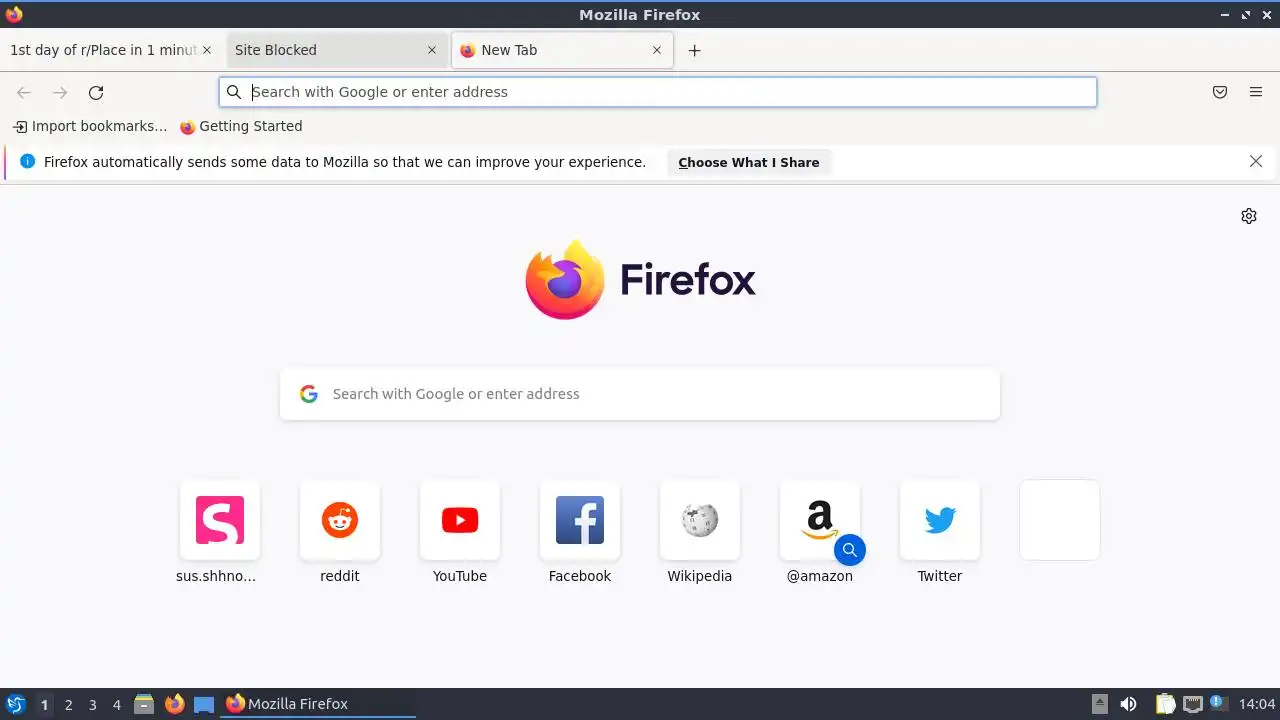Open the @amazon search shortcut tile
The height and width of the screenshot is (720, 1280).
click(x=820, y=520)
